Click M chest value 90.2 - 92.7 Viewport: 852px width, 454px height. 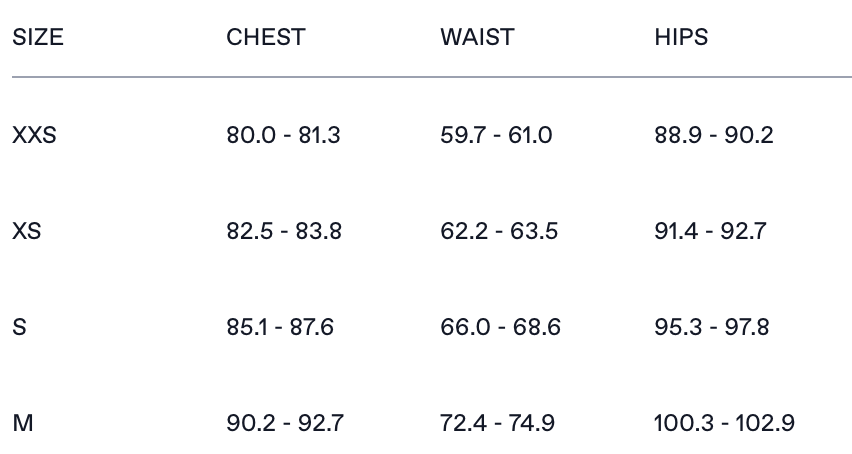tap(285, 423)
